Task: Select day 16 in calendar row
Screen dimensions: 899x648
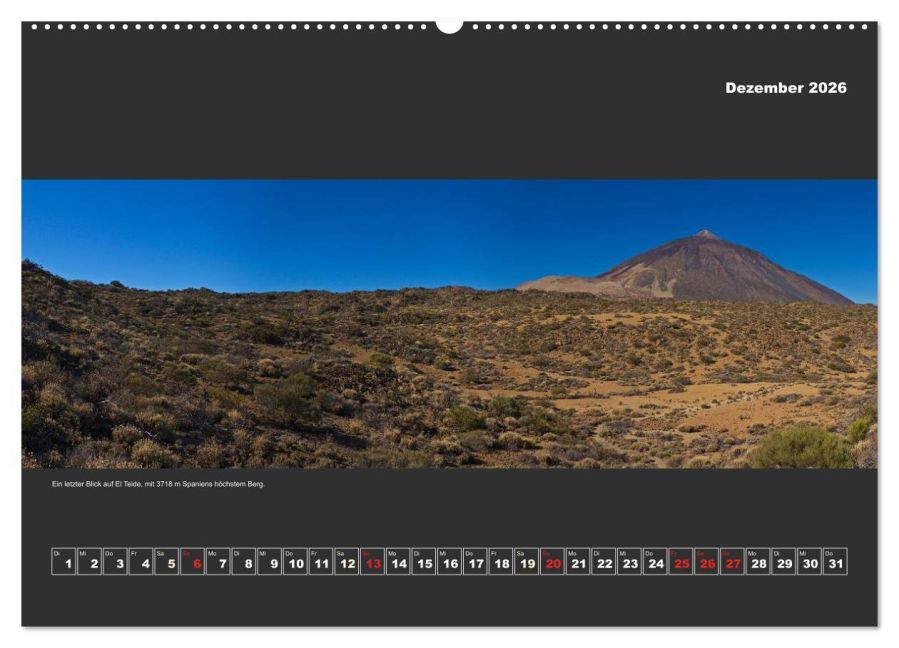Action: tap(449, 561)
